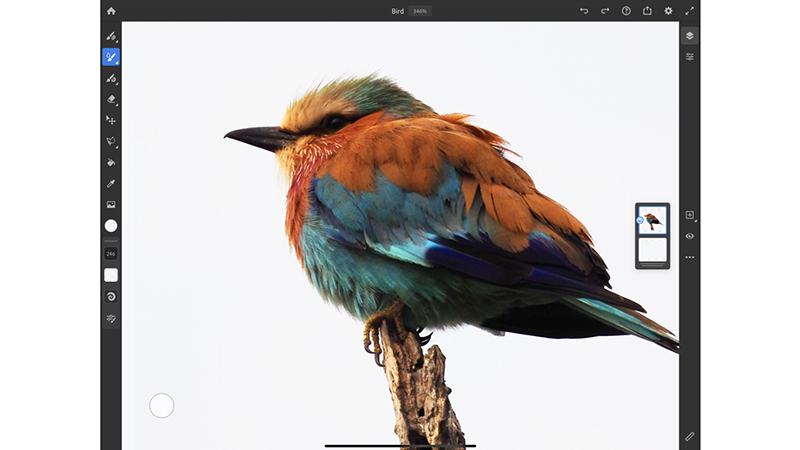The height and width of the screenshot is (450, 800).
Task: Open the Place Image tool
Action: [111, 204]
